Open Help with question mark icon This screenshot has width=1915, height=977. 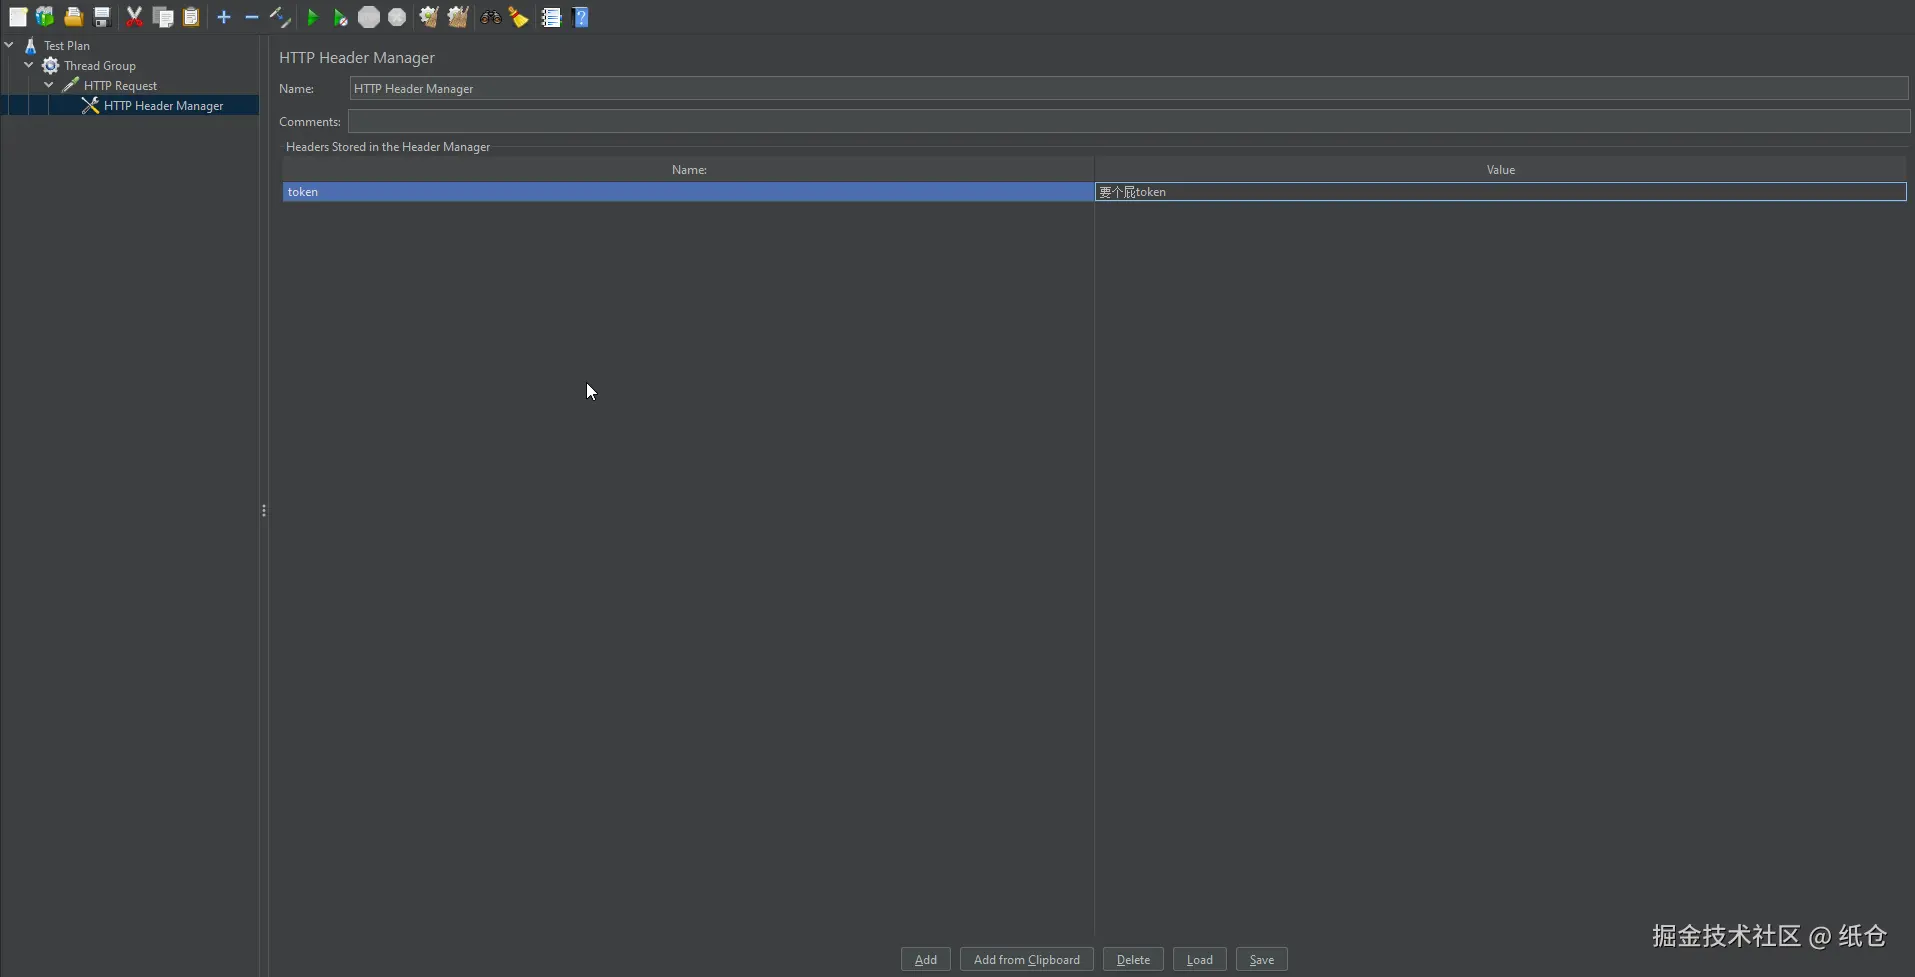(x=580, y=17)
